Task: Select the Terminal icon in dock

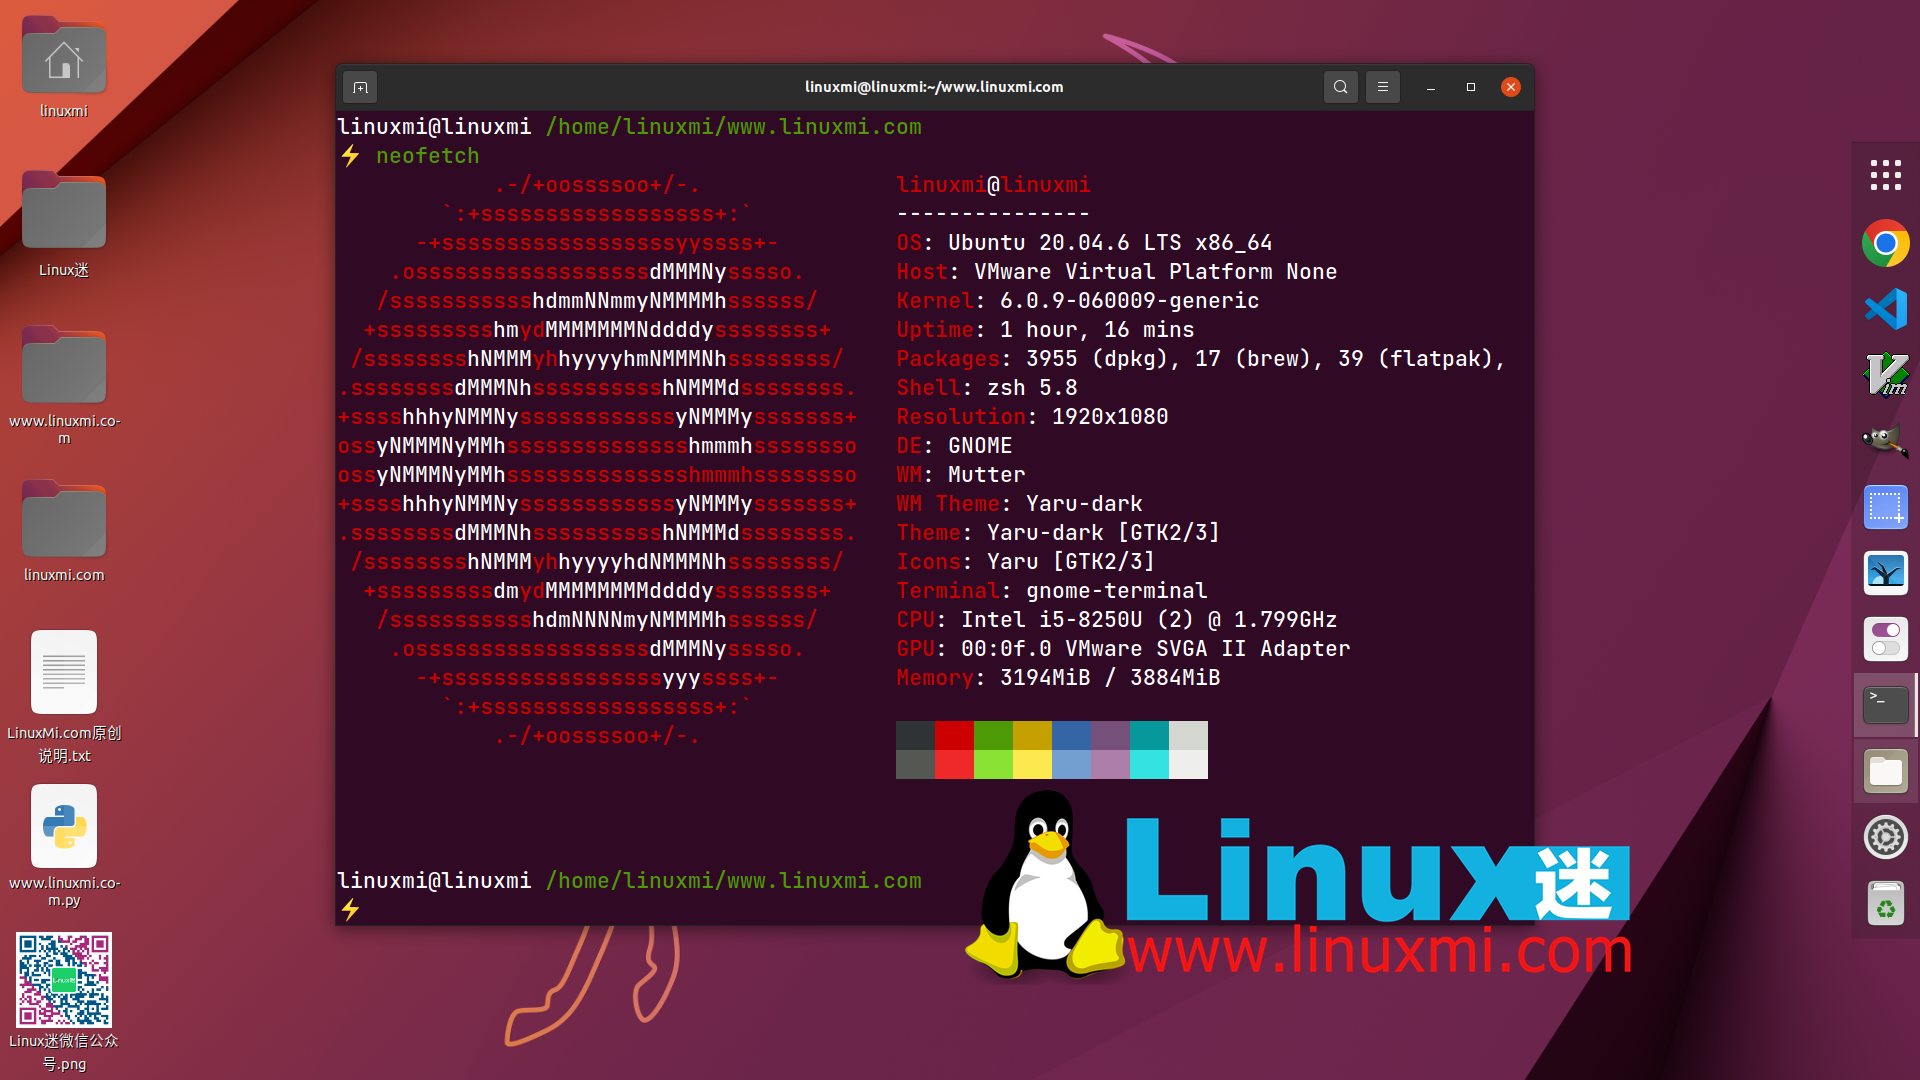Action: coord(1885,705)
